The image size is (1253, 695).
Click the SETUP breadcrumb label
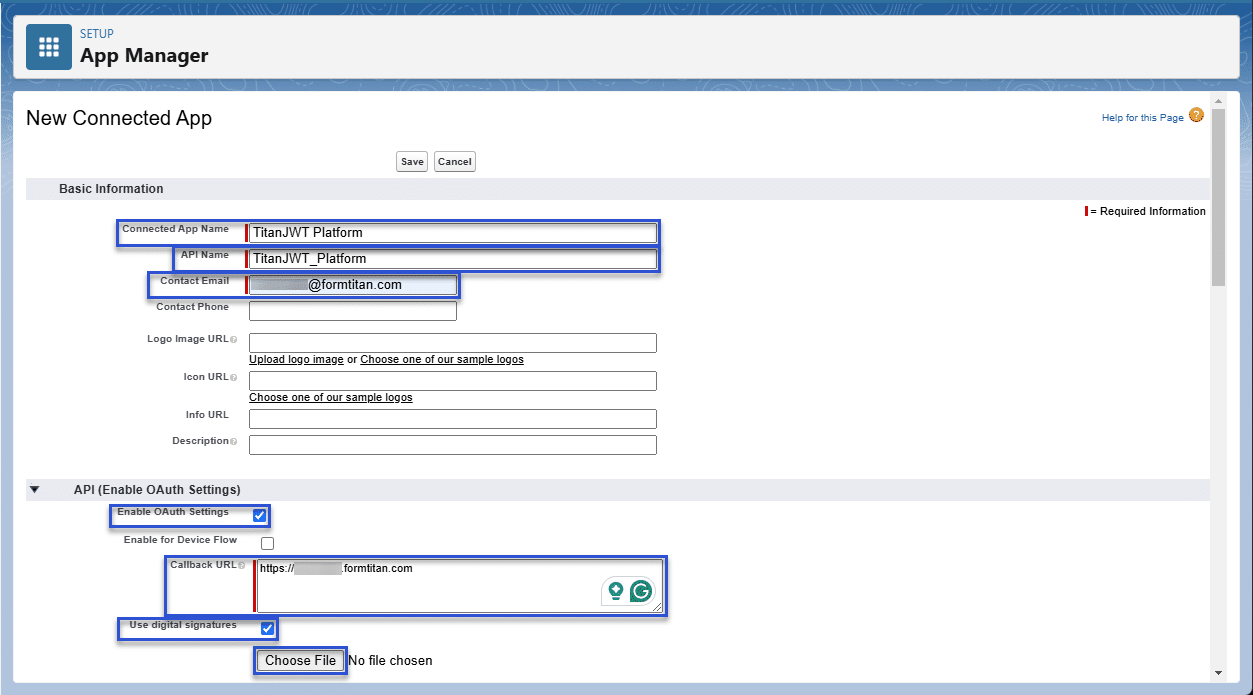(x=97, y=33)
